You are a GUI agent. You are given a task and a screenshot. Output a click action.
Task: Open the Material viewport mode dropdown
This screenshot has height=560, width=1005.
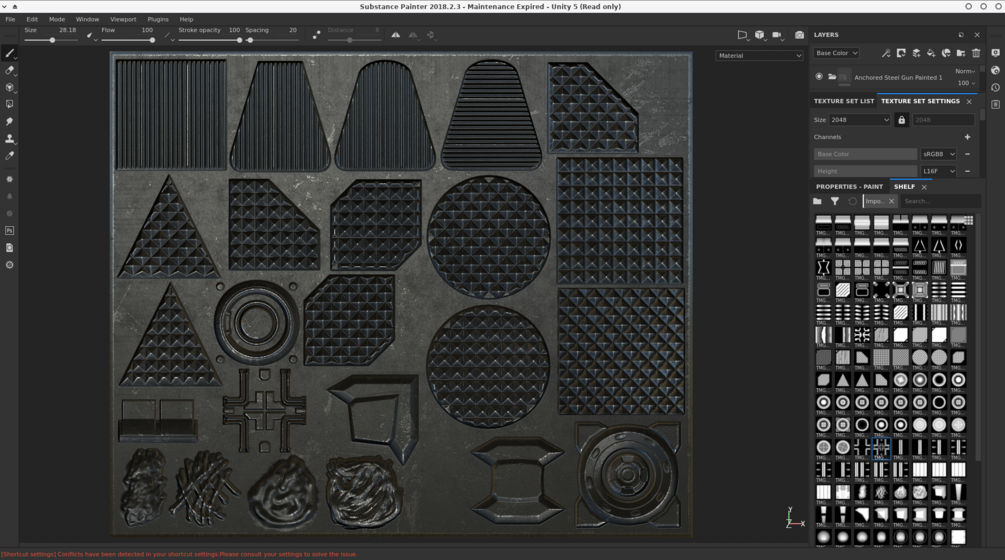[x=759, y=56]
